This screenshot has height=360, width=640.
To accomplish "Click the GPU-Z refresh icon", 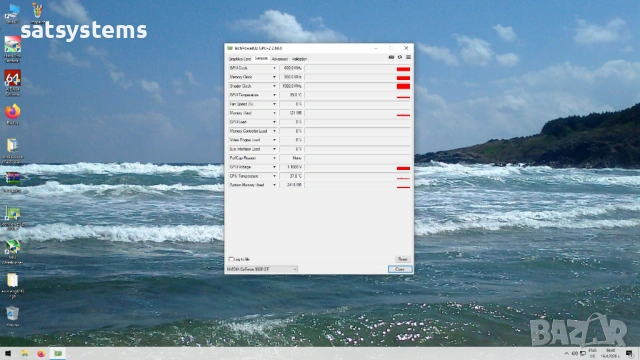I will (x=400, y=57).
